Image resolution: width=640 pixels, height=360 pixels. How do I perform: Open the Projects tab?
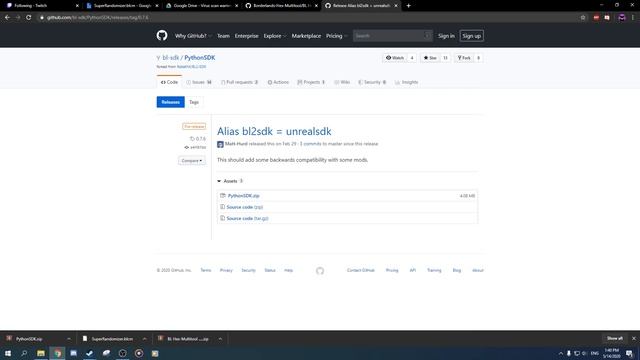[x=311, y=82]
